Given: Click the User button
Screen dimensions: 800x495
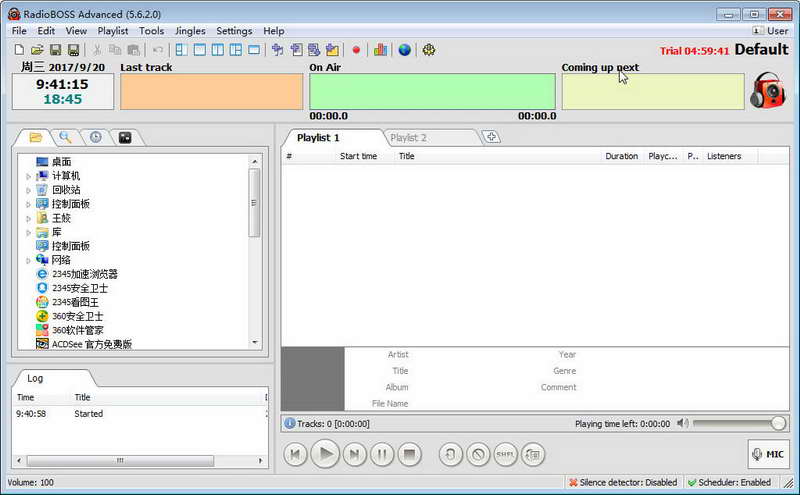Looking at the screenshot, I should point(771,31).
